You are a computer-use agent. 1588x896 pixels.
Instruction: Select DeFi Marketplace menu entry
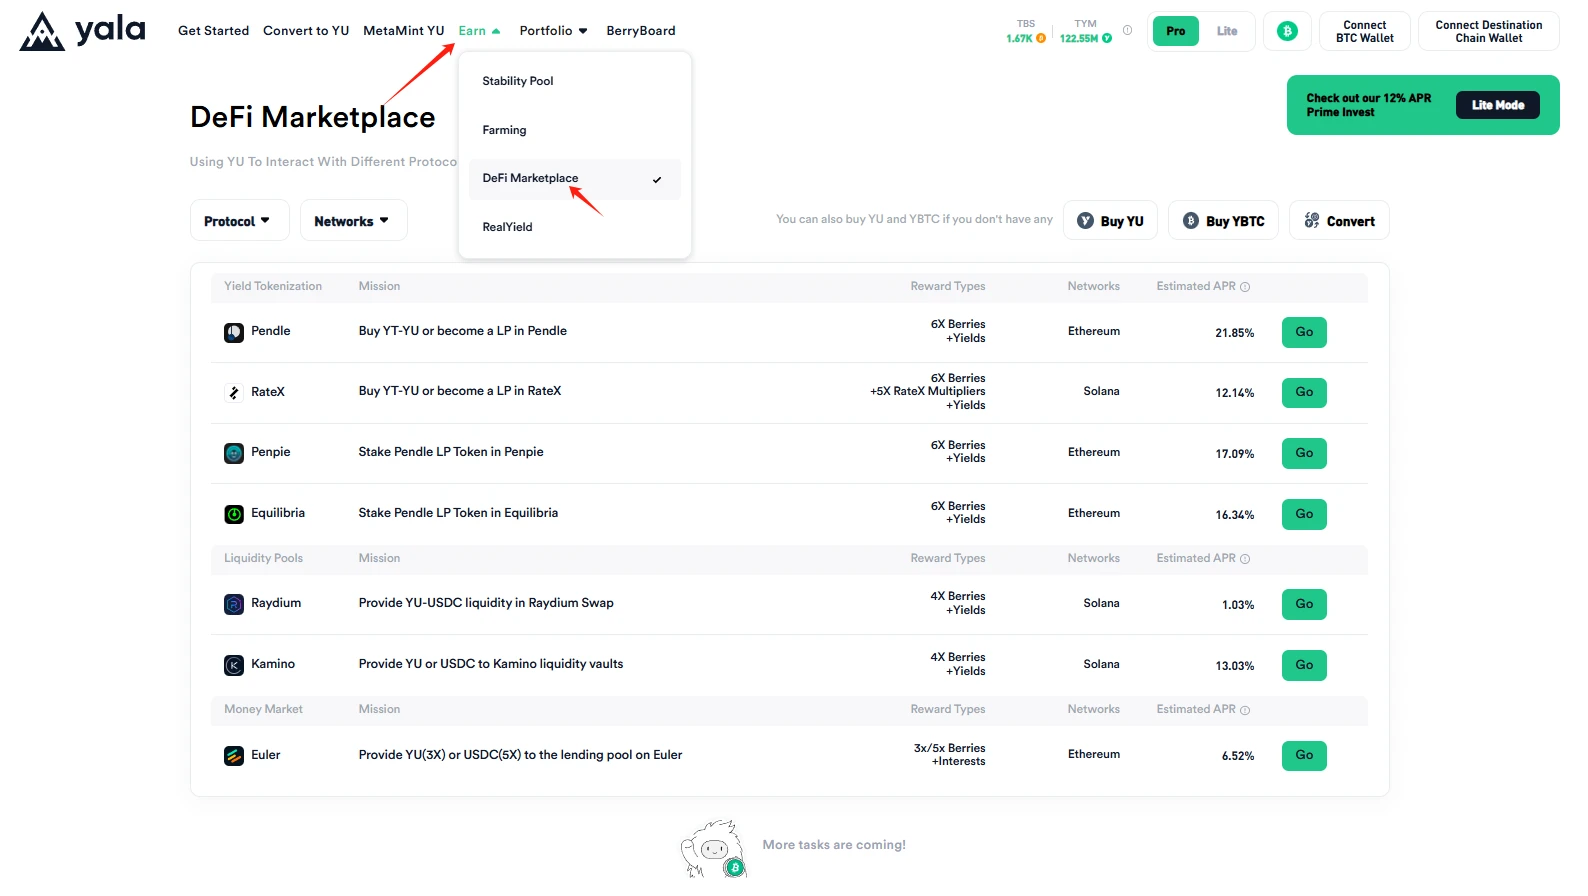pos(575,179)
